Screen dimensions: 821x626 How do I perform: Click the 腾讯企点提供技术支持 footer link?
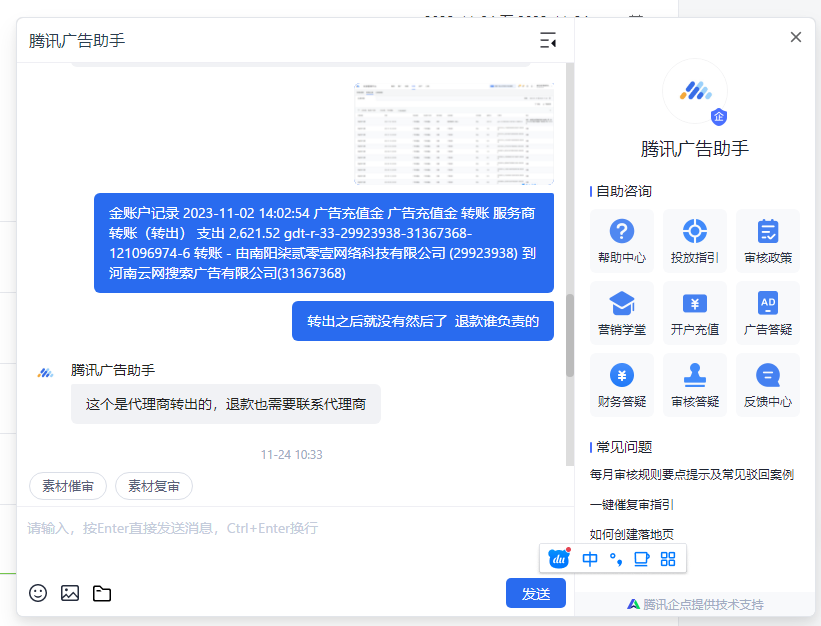[695, 605]
